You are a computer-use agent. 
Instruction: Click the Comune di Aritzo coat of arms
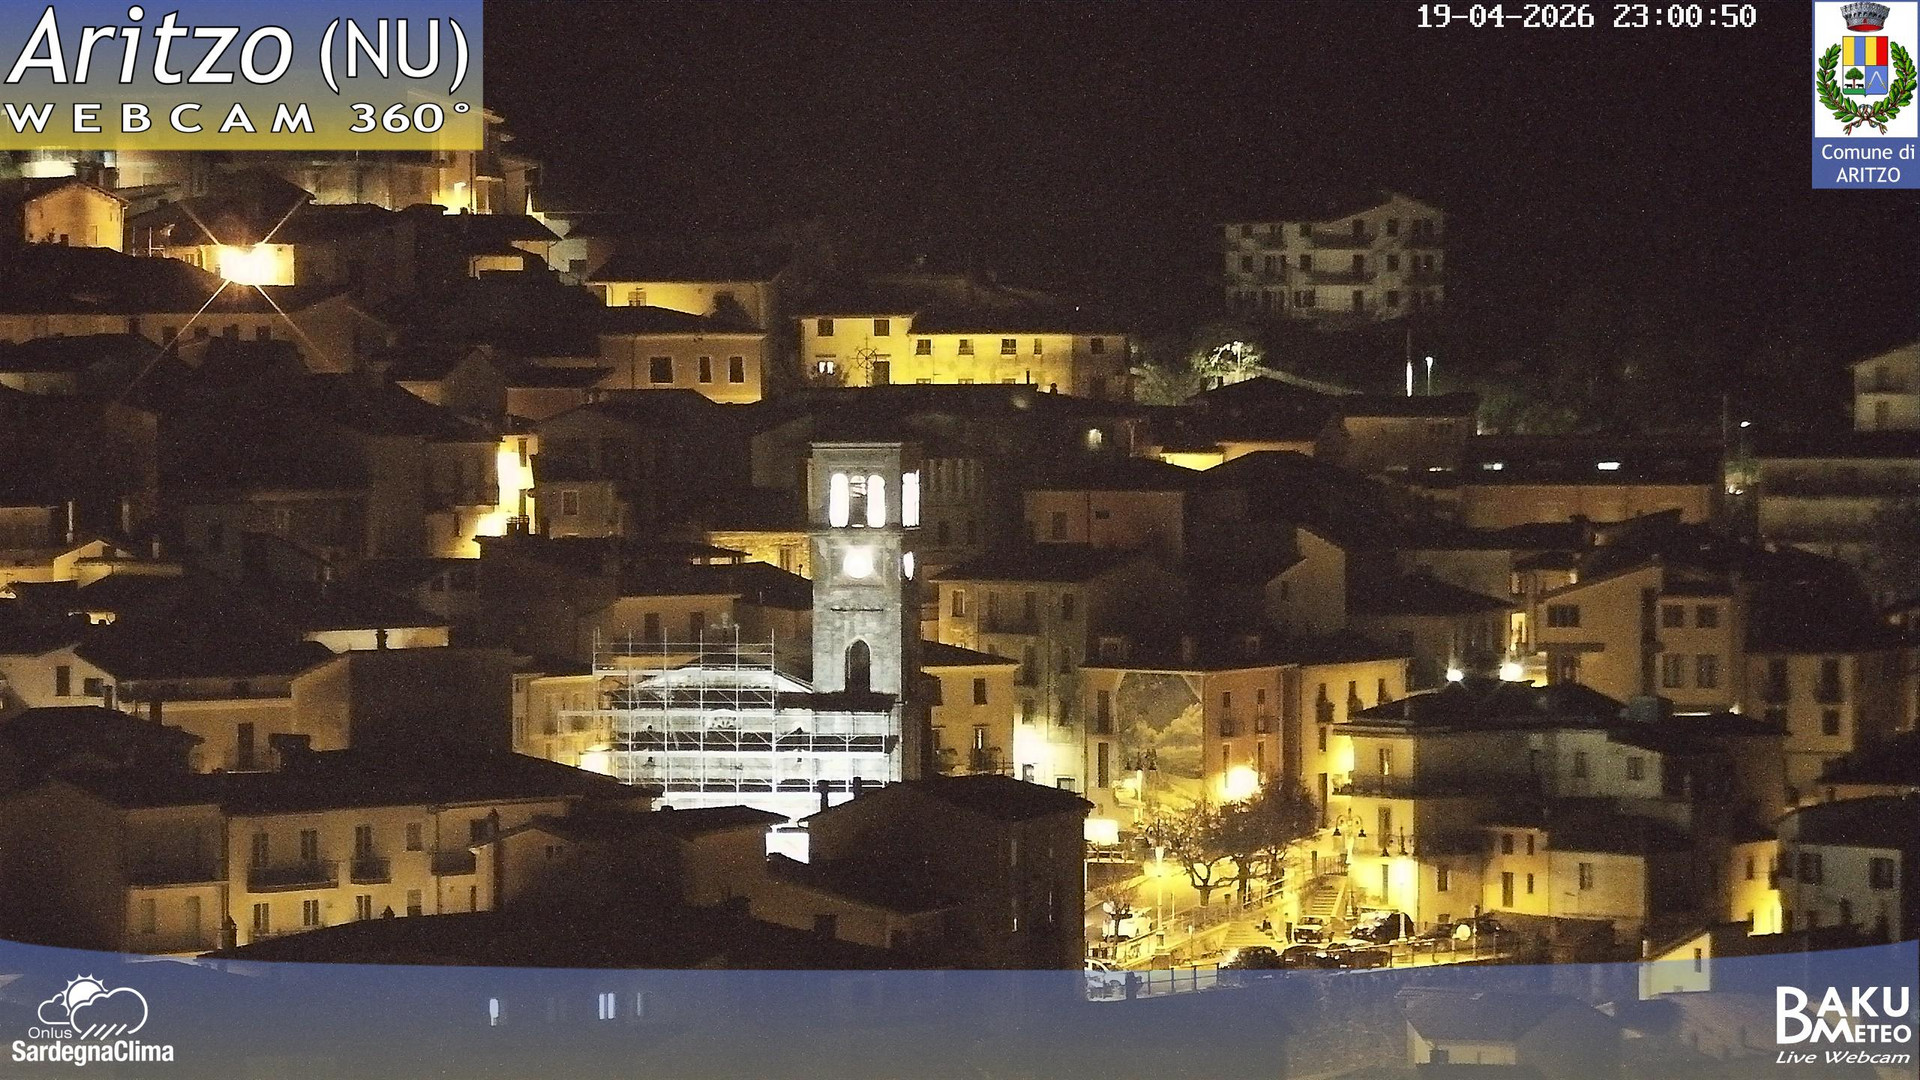click(x=1864, y=68)
